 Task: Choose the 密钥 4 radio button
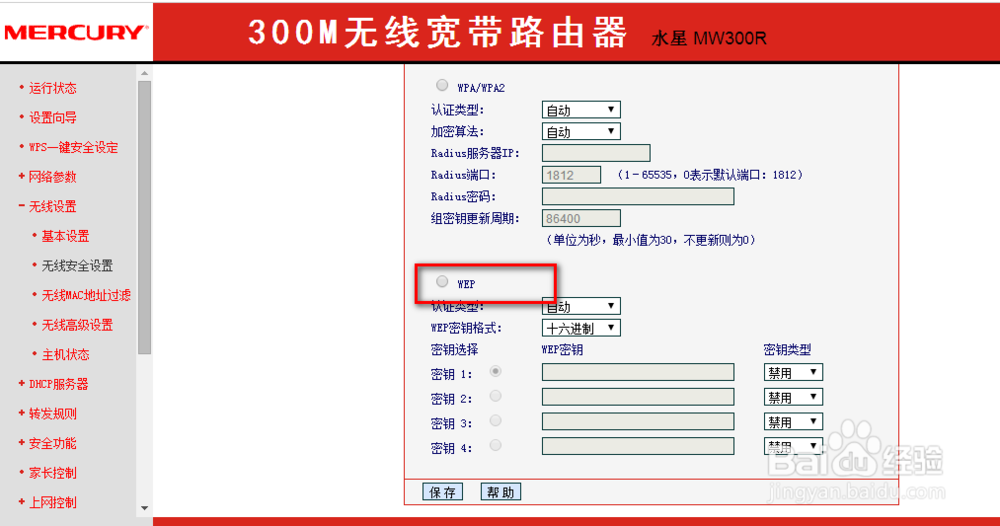coord(496,445)
